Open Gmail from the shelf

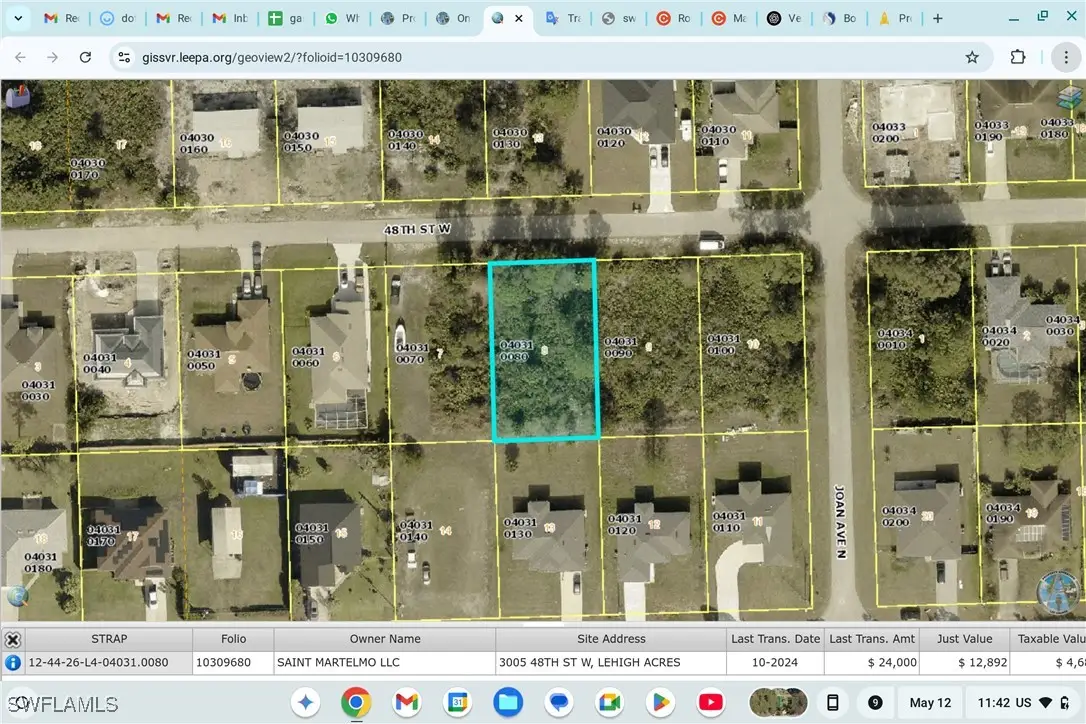(x=407, y=702)
